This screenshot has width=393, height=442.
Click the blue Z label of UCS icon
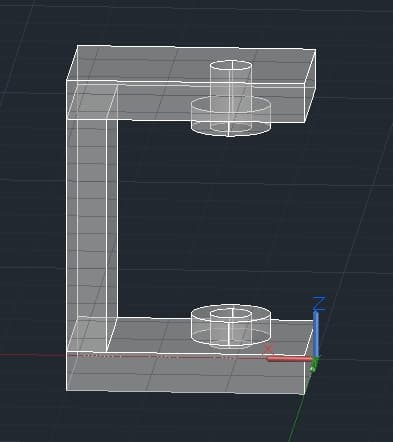pyautogui.click(x=319, y=304)
